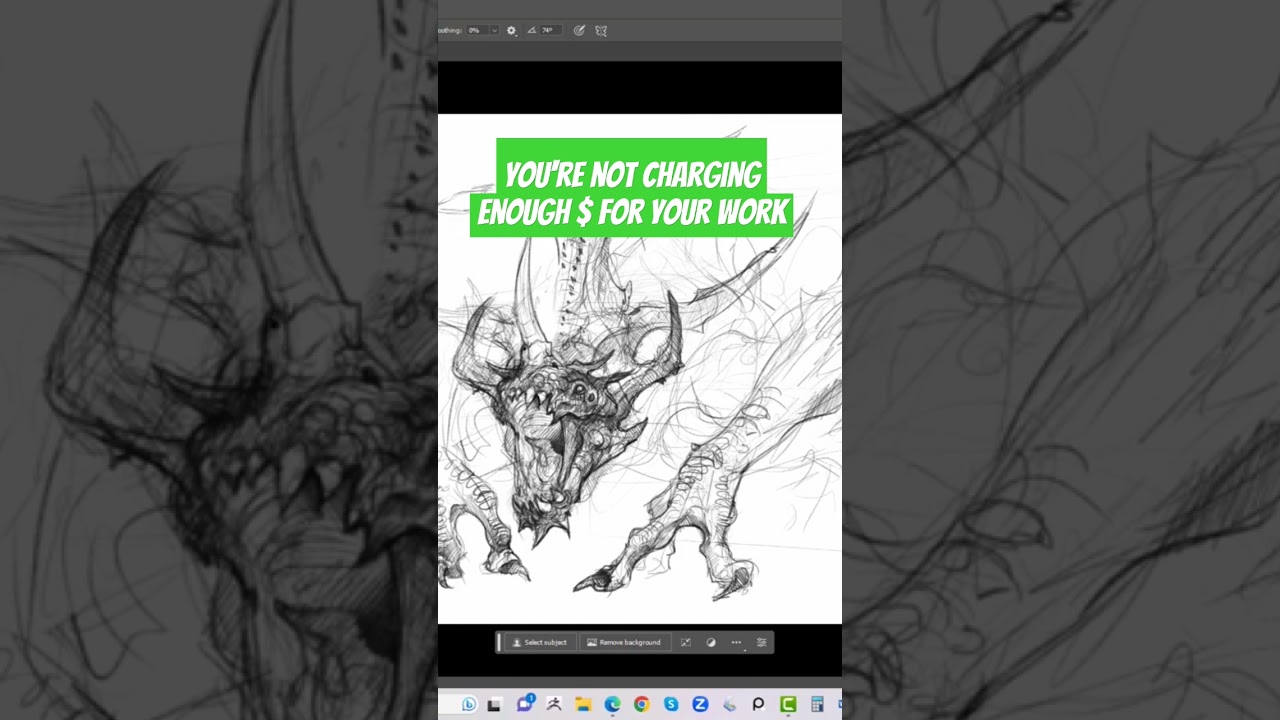Click the Smoothing 0% value field
The width and height of the screenshot is (1280, 720).
pos(477,31)
